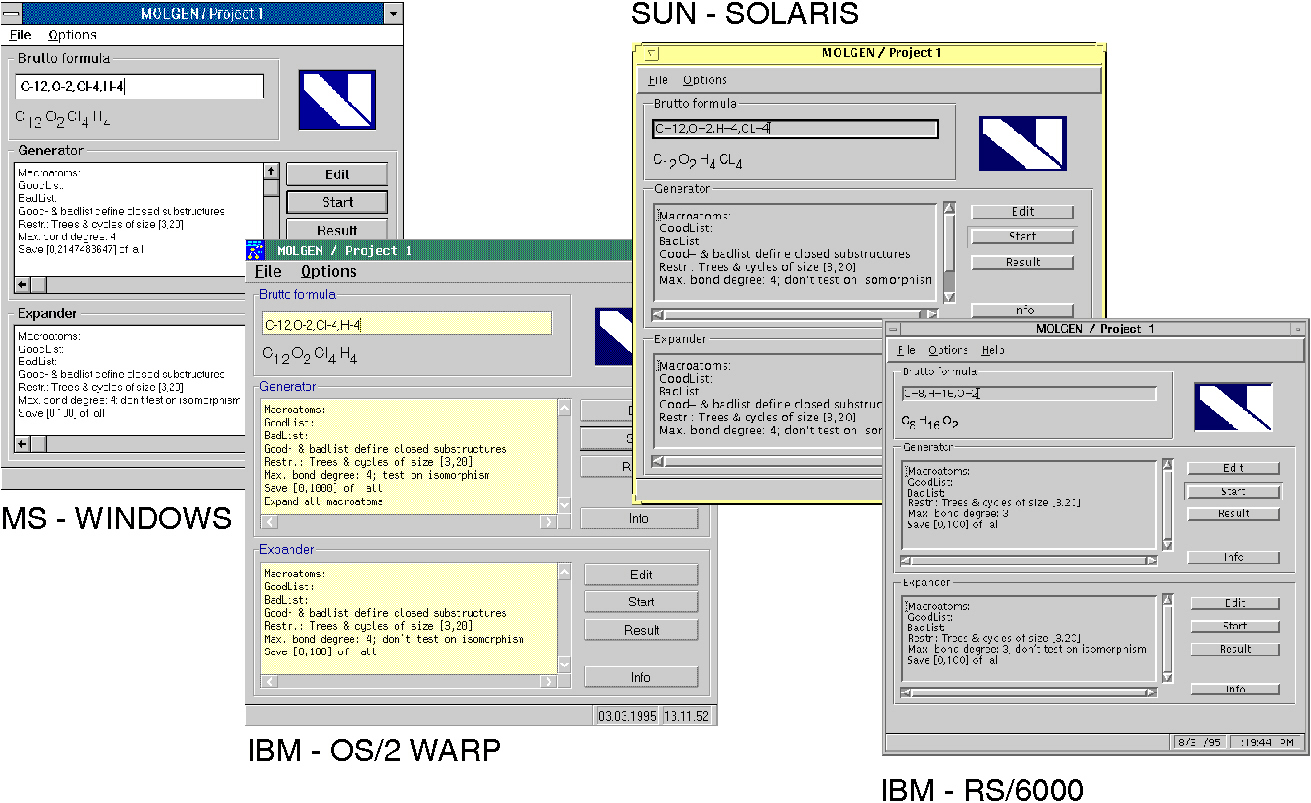Open Options menu in RS/6000 window
Image resolution: width=1311 pixels, height=803 pixels.
pos(947,350)
